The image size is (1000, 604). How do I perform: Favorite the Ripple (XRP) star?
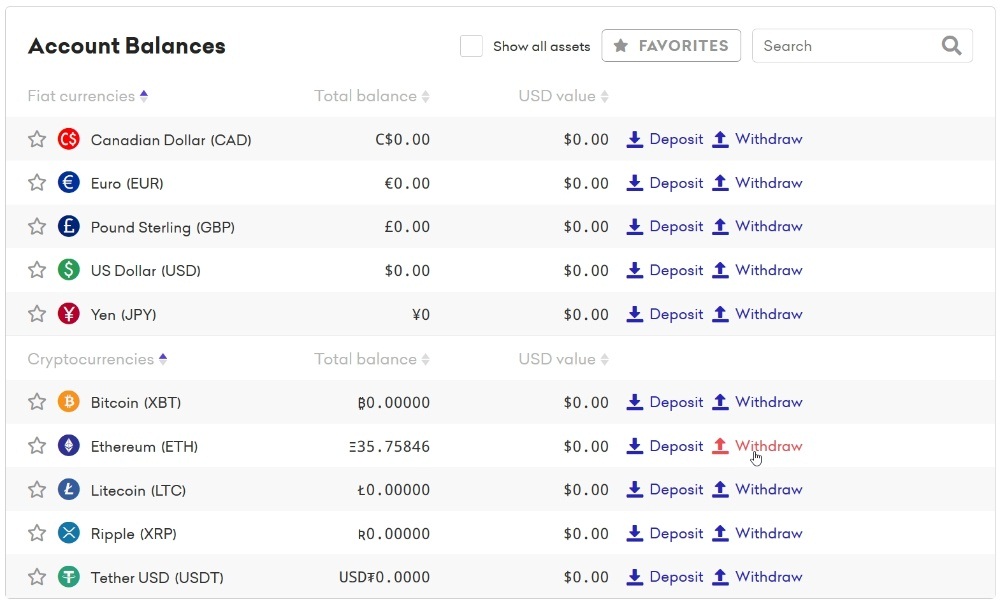click(37, 533)
